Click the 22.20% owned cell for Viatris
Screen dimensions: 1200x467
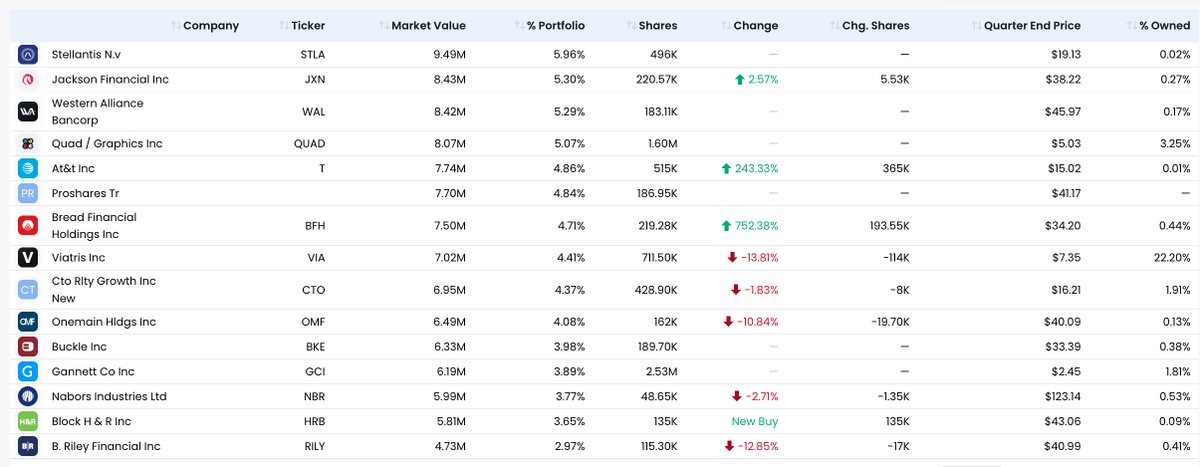point(1171,258)
